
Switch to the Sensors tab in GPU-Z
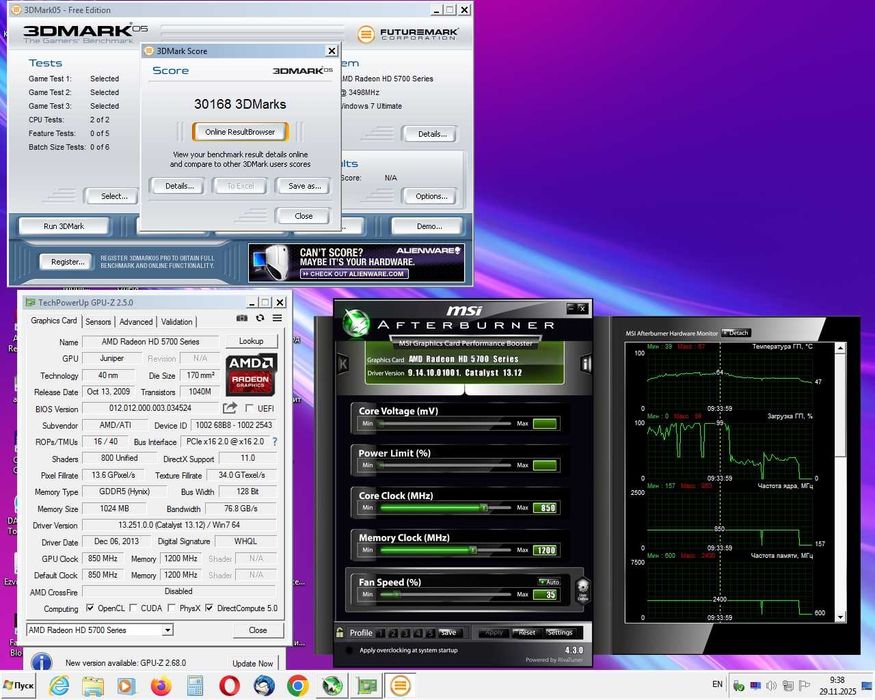(98, 322)
